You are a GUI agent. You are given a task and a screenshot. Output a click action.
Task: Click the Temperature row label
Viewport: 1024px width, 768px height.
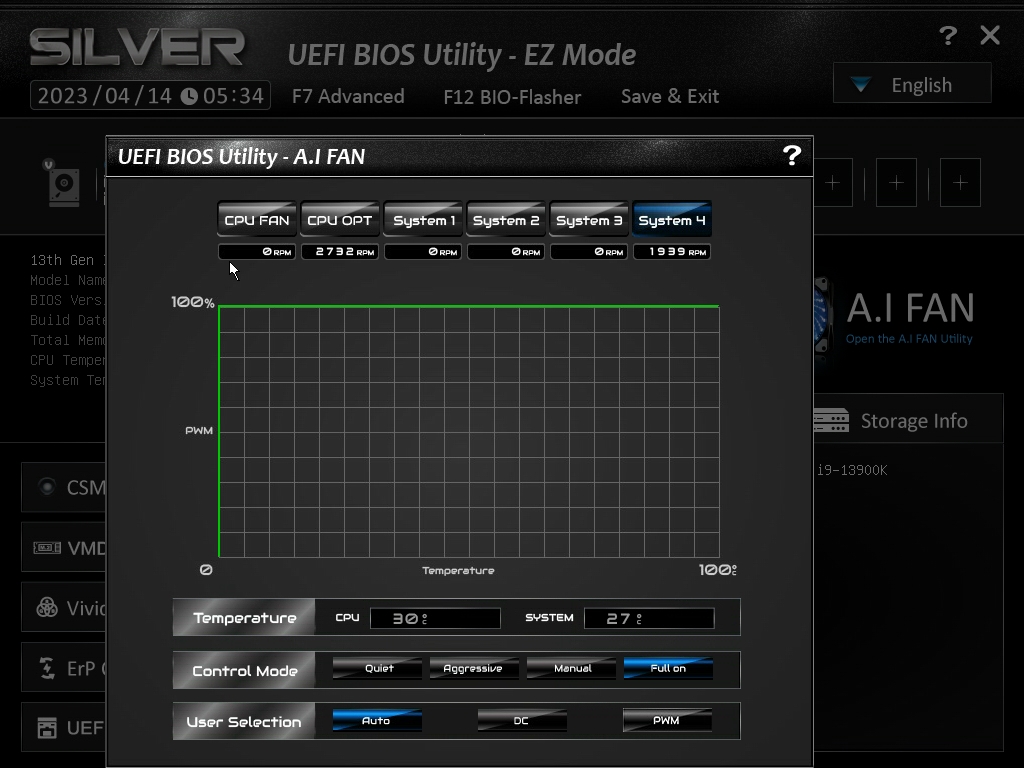click(244, 617)
